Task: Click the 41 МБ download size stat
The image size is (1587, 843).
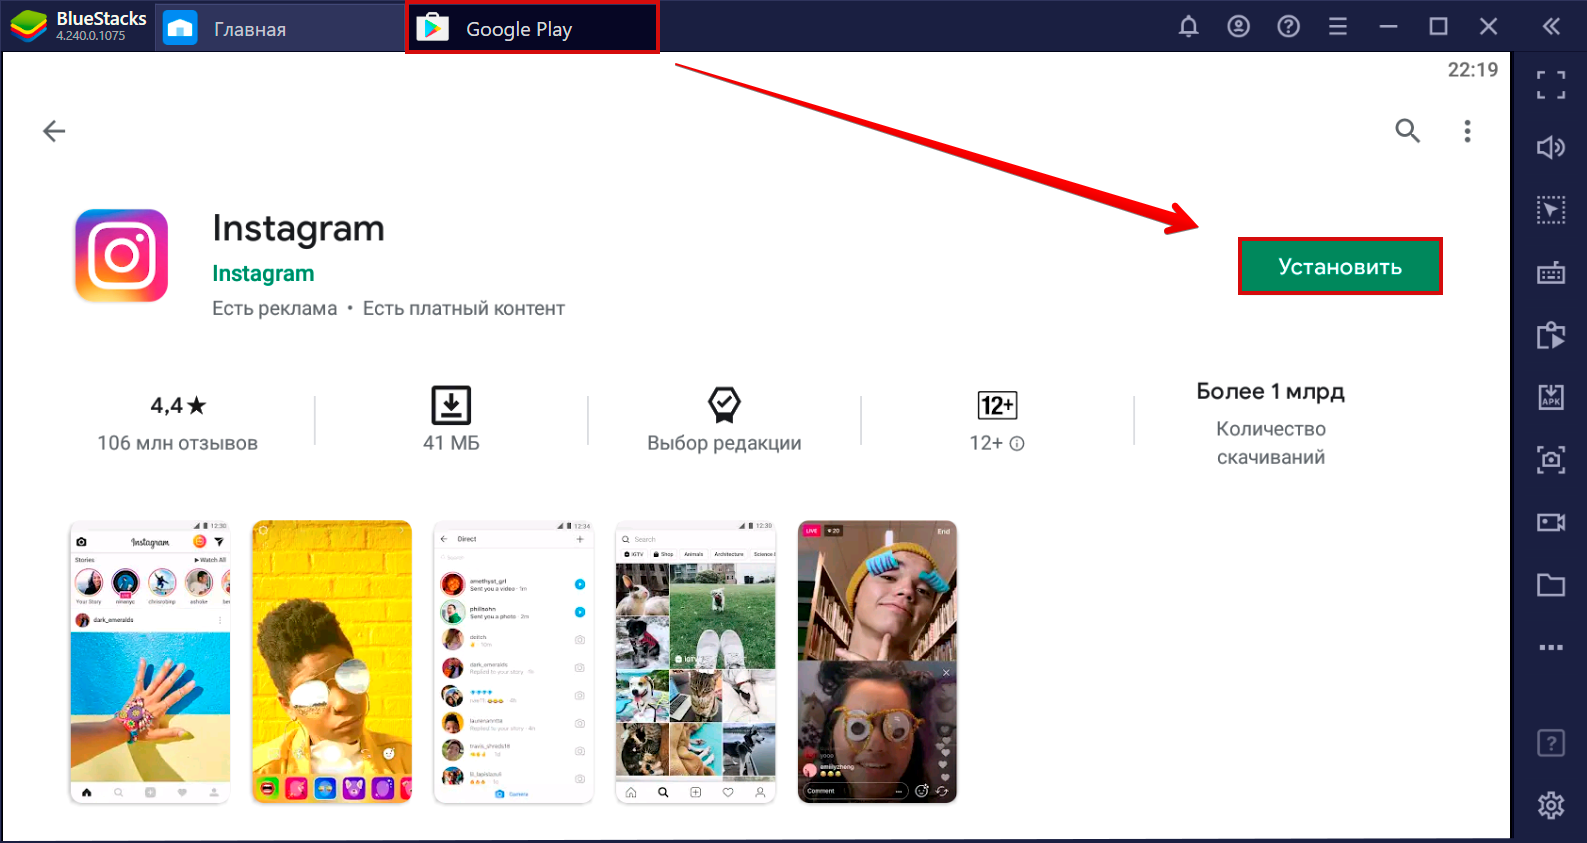Action: (x=451, y=421)
